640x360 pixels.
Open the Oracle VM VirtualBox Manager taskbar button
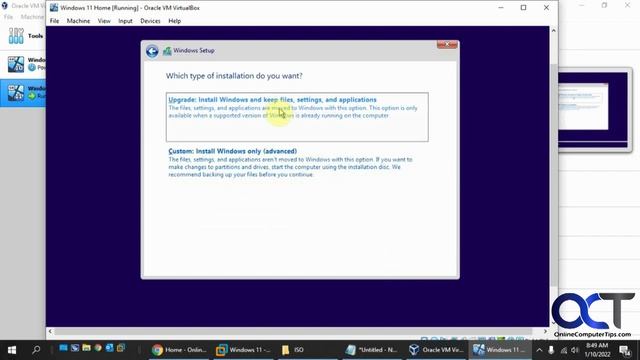(437, 350)
